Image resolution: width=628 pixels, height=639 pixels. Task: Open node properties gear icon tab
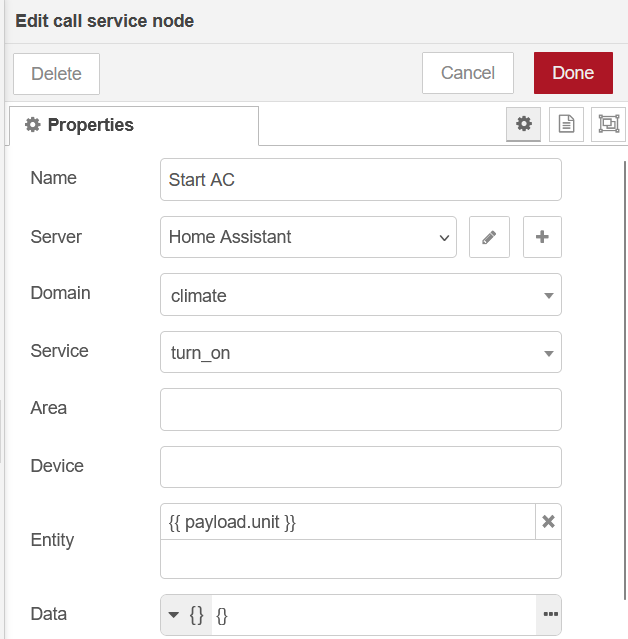(x=523, y=124)
